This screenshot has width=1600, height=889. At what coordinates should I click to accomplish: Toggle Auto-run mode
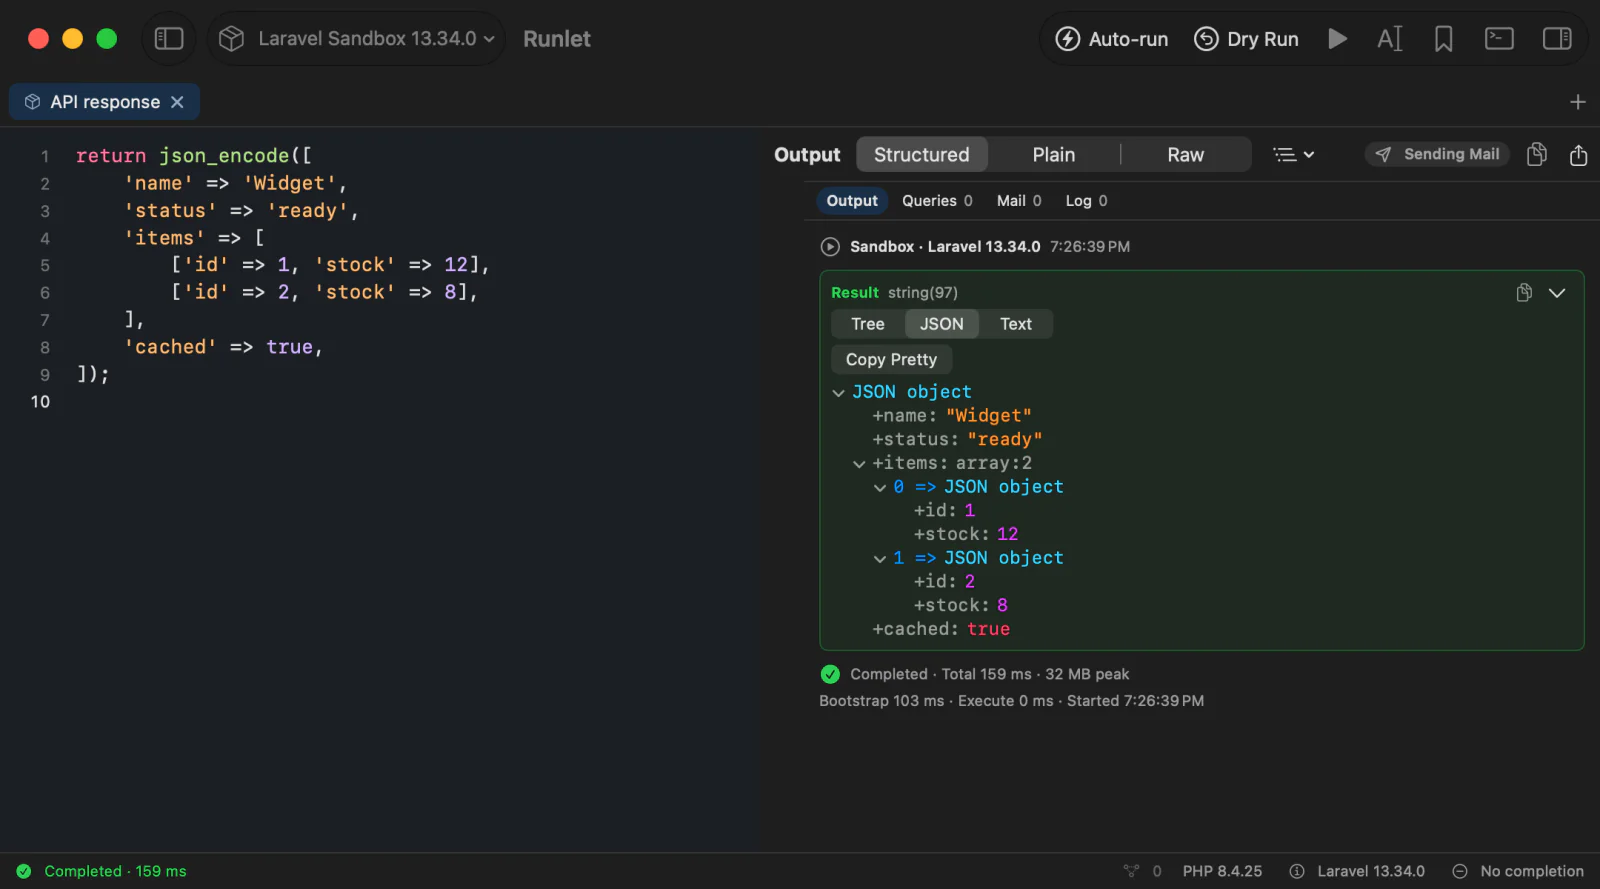point(1112,39)
